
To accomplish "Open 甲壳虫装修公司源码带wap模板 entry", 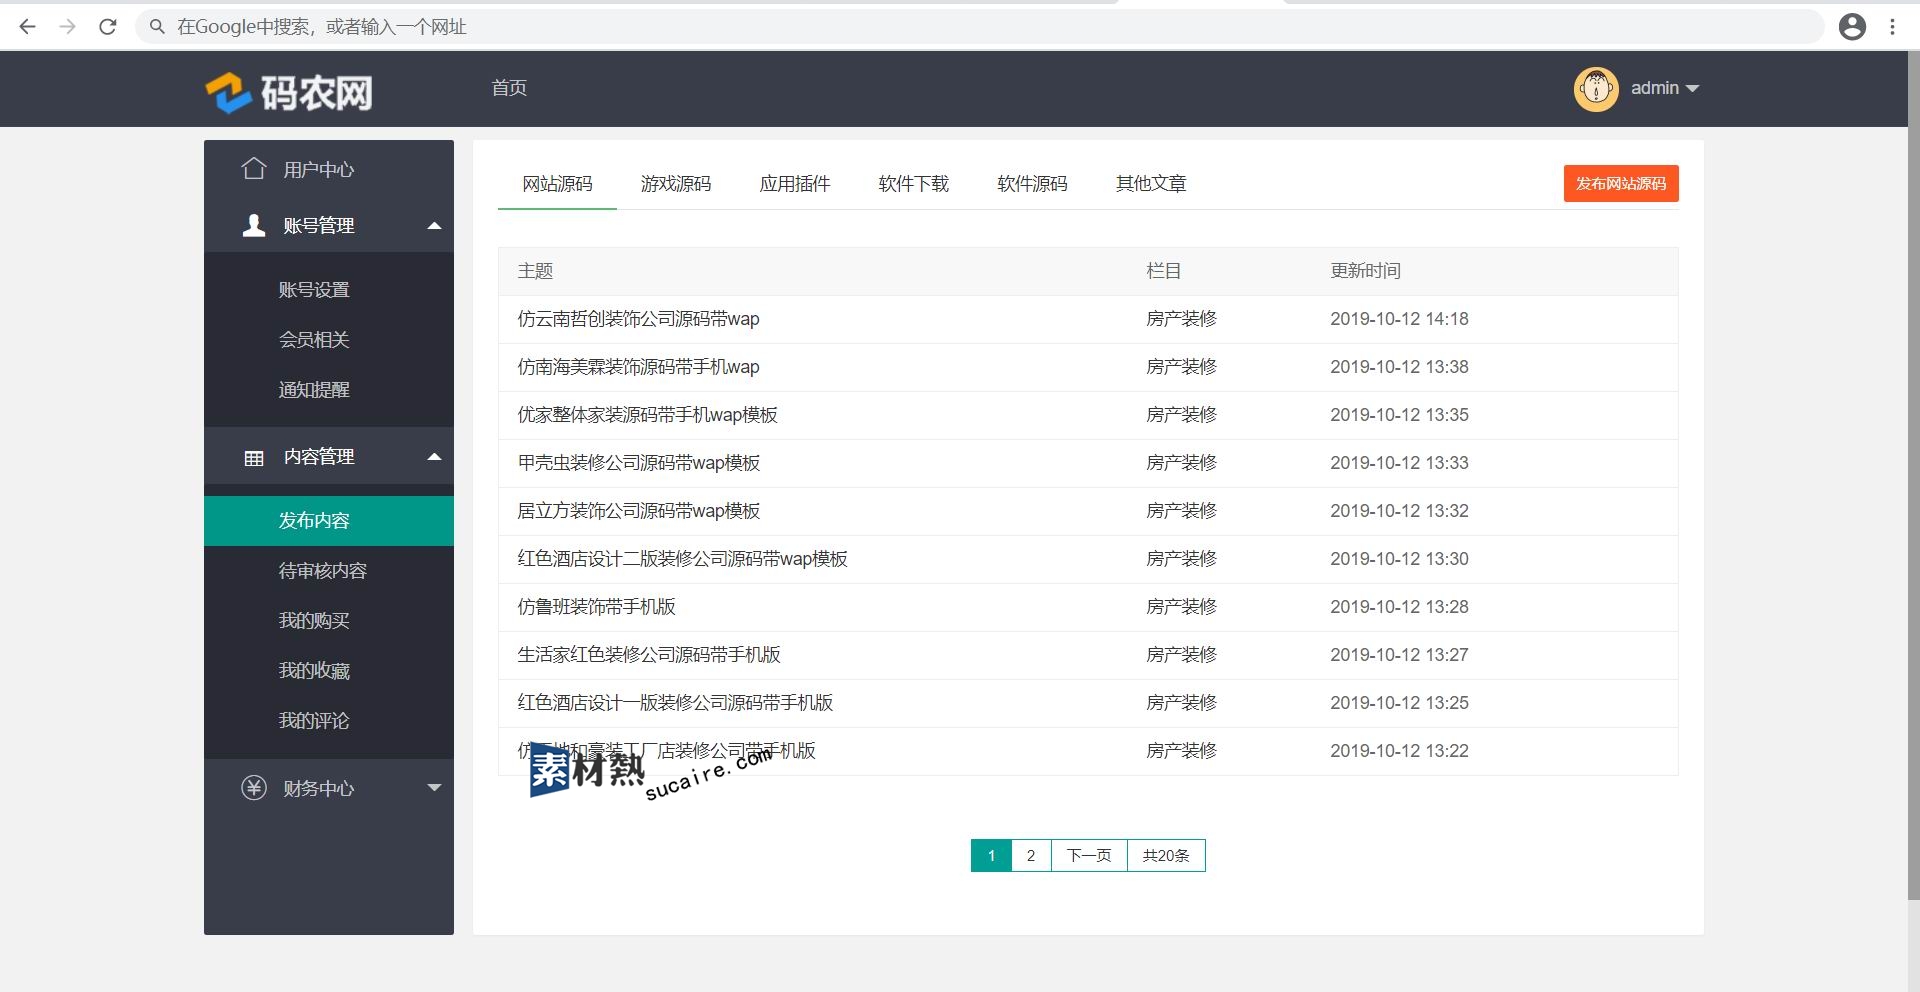I will [638, 463].
